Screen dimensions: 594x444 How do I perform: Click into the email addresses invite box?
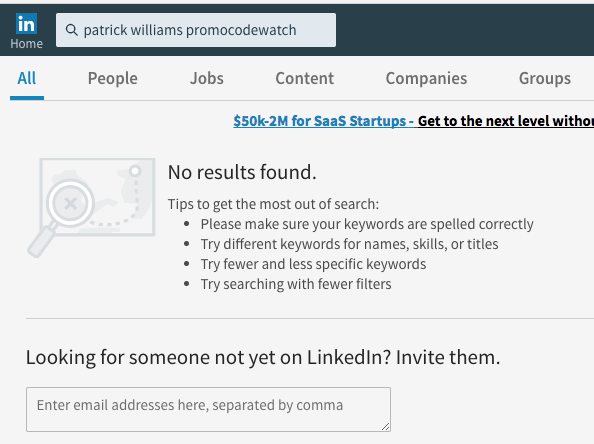pyautogui.click(x=208, y=409)
